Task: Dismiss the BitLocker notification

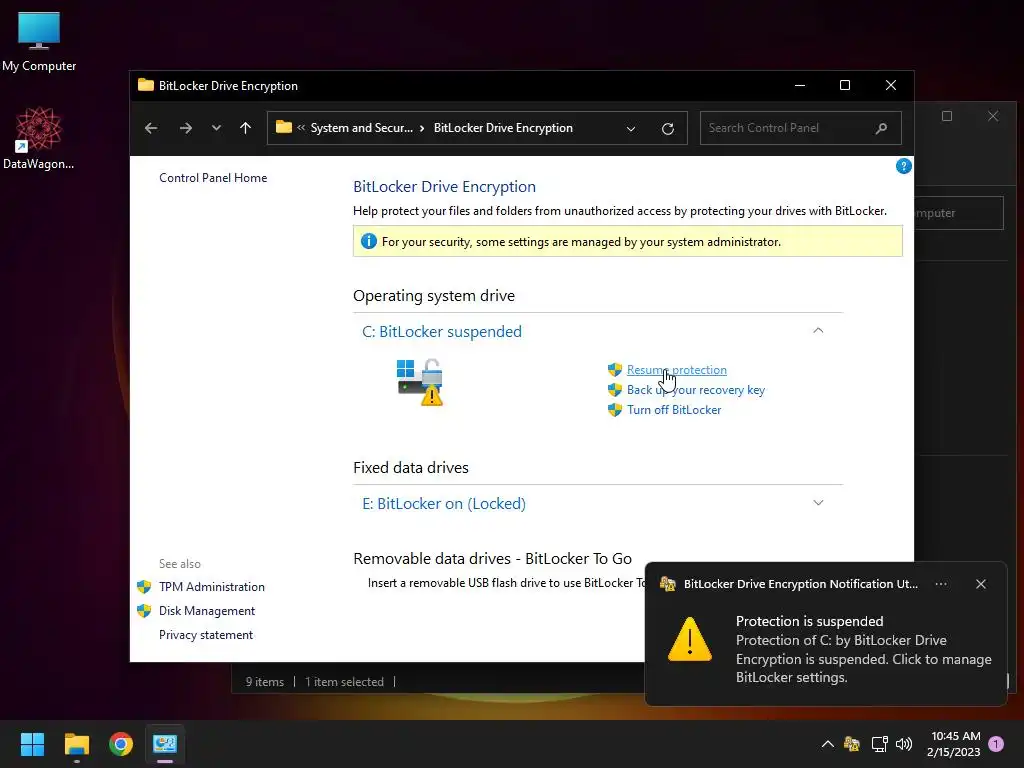Action: (980, 584)
